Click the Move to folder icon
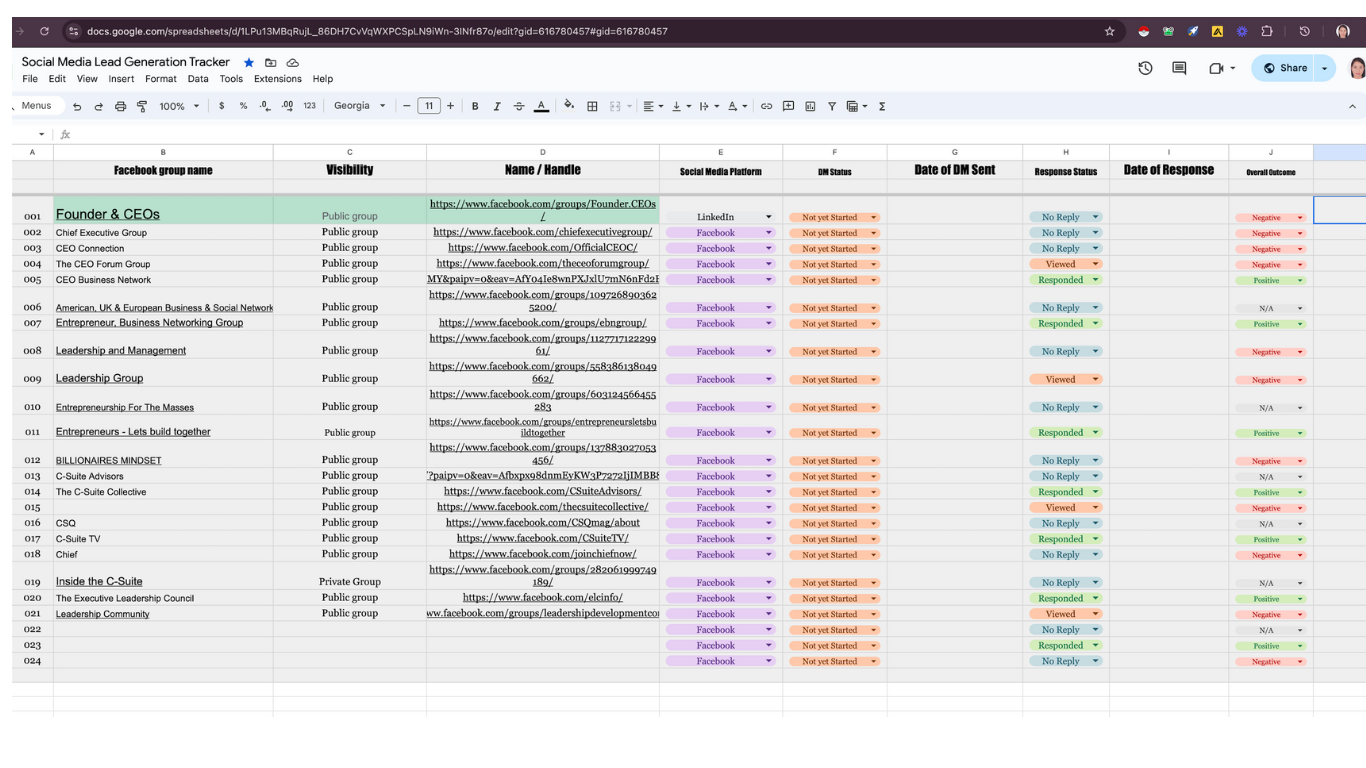 (271, 62)
